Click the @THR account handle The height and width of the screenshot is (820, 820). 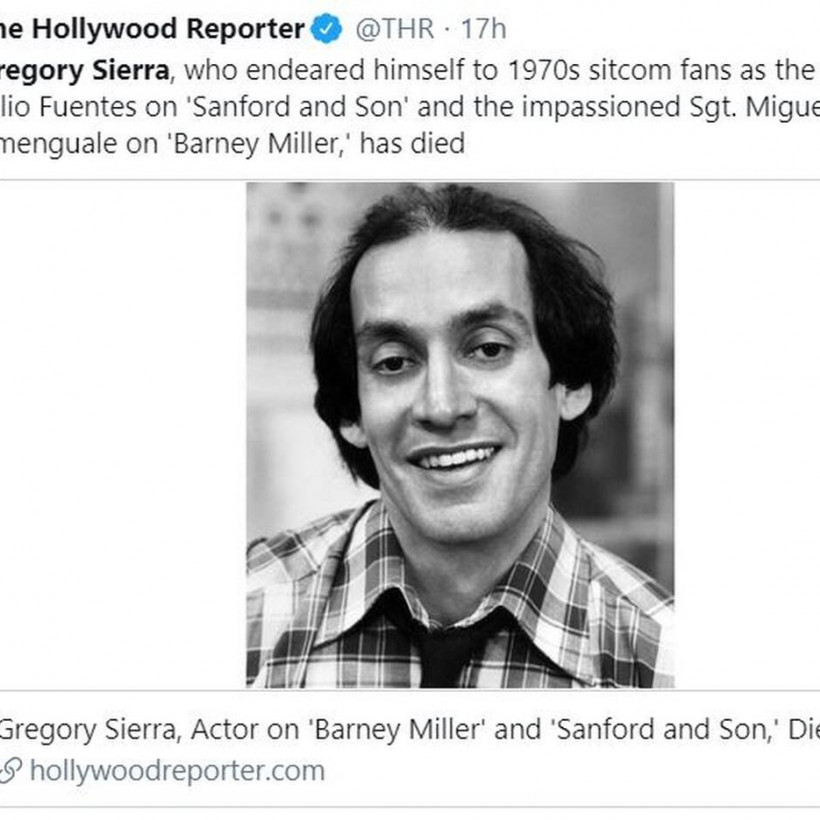395,29
